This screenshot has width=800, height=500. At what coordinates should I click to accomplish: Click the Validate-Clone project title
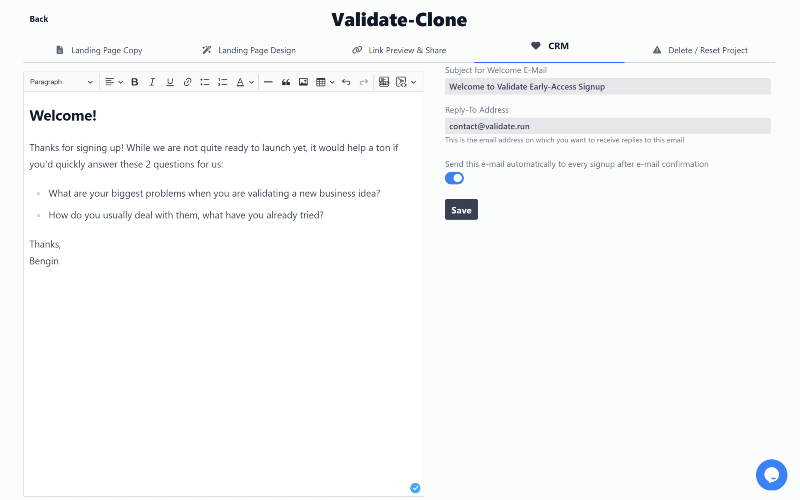click(x=399, y=19)
